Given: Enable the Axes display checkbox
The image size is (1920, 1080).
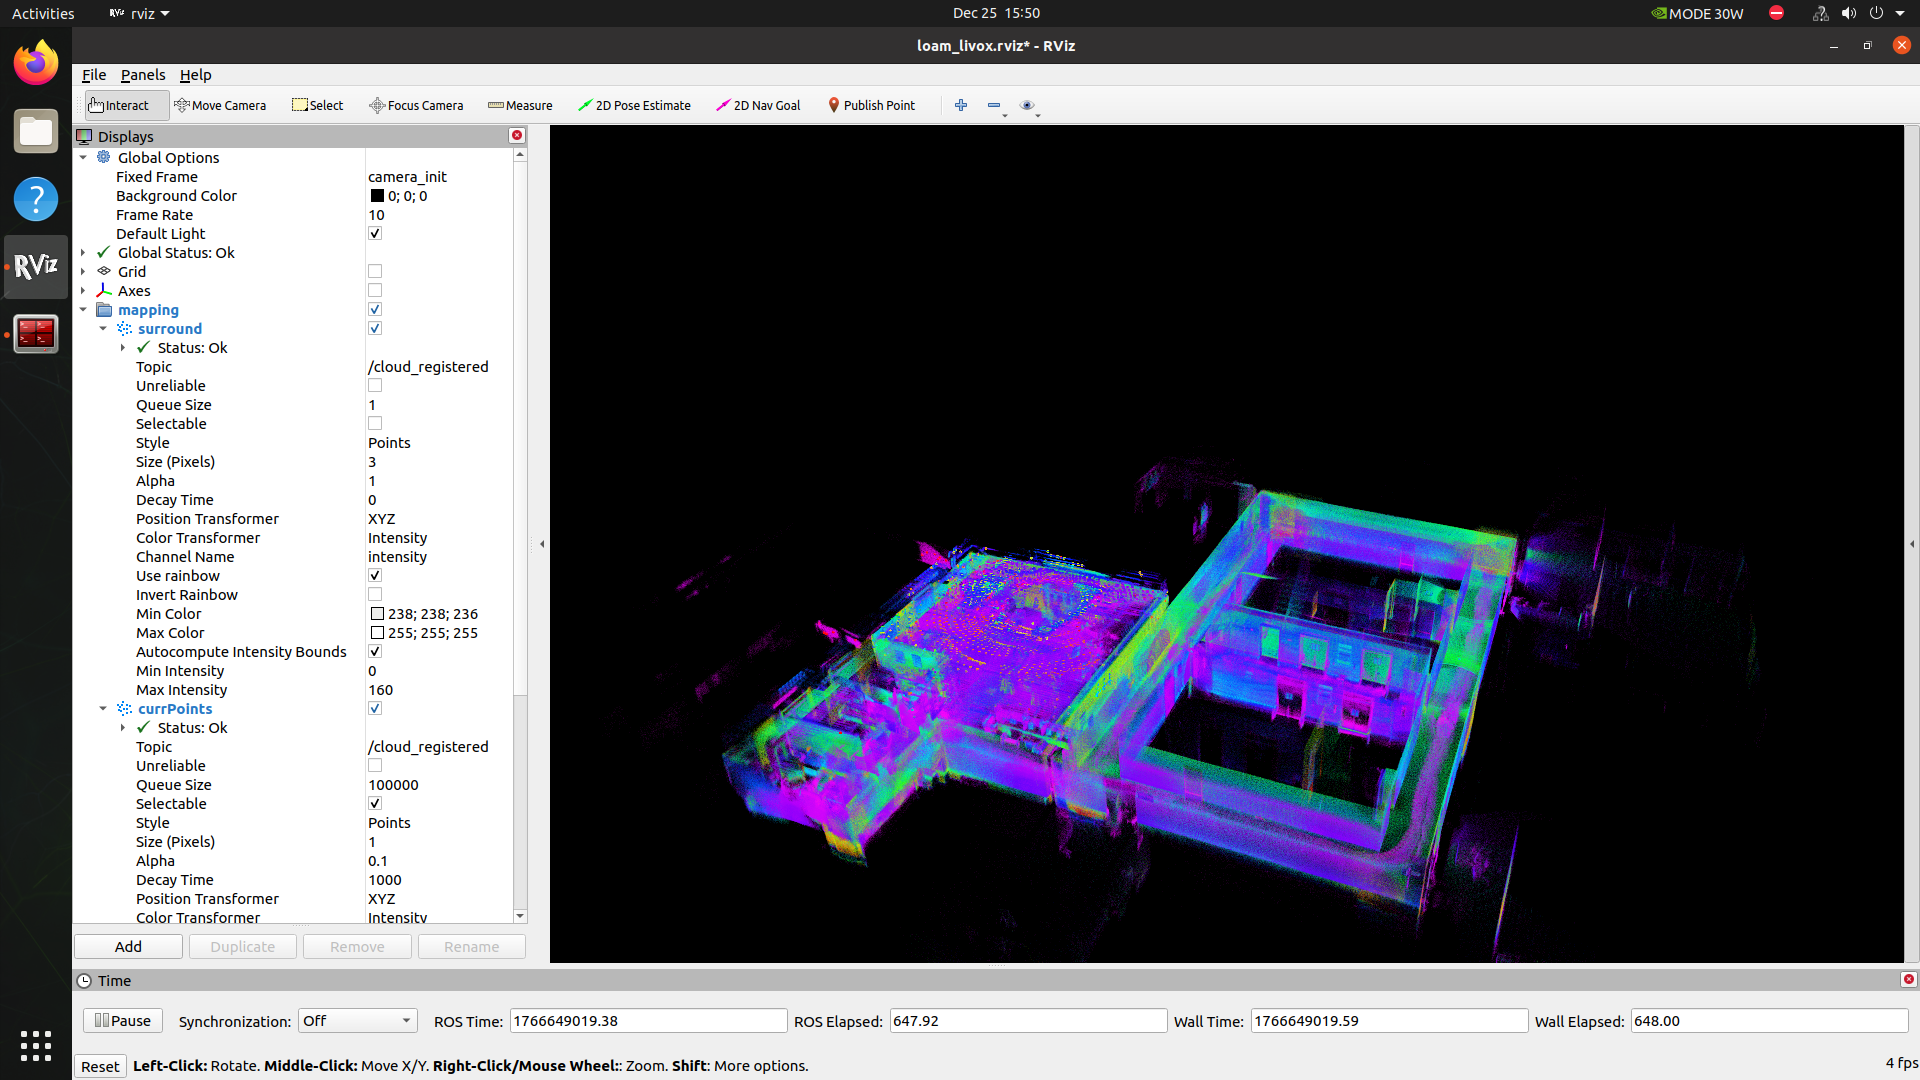Looking at the screenshot, I should tap(375, 291).
